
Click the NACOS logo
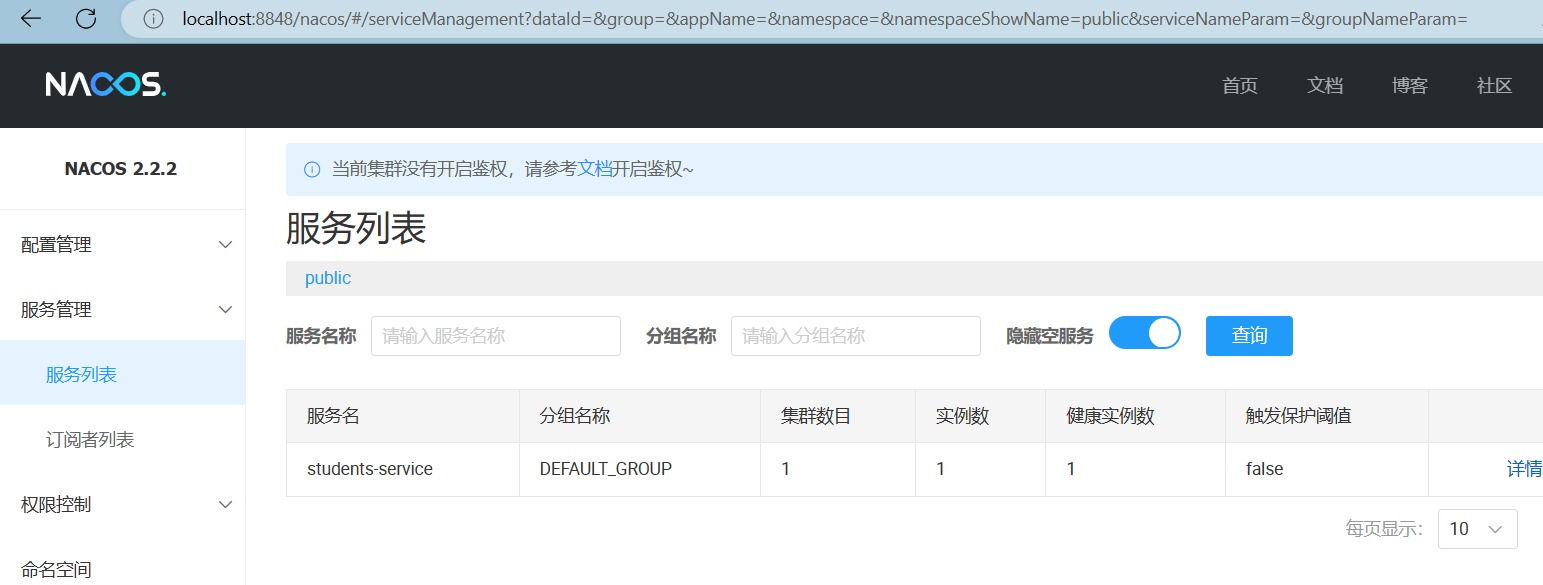tap(103, 85)
